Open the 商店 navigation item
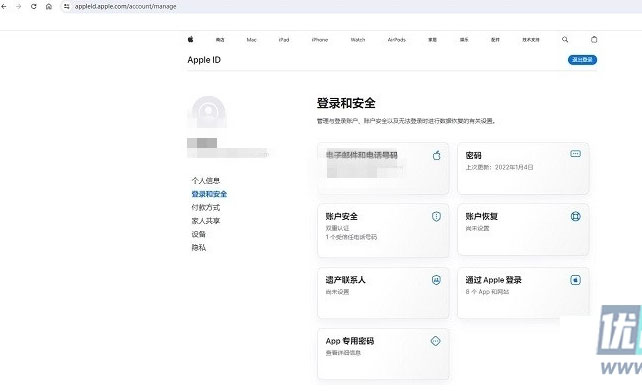This screenshot has height=391, width=642. tap(220, 40)
